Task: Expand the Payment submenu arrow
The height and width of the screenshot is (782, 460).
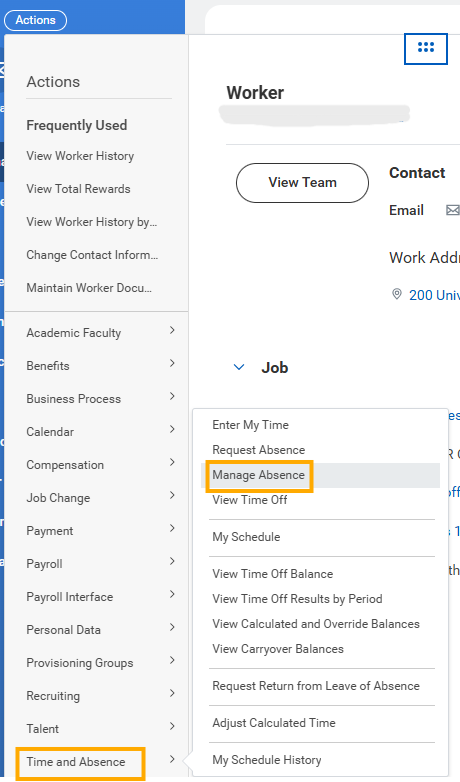Action: pos(172,528)
